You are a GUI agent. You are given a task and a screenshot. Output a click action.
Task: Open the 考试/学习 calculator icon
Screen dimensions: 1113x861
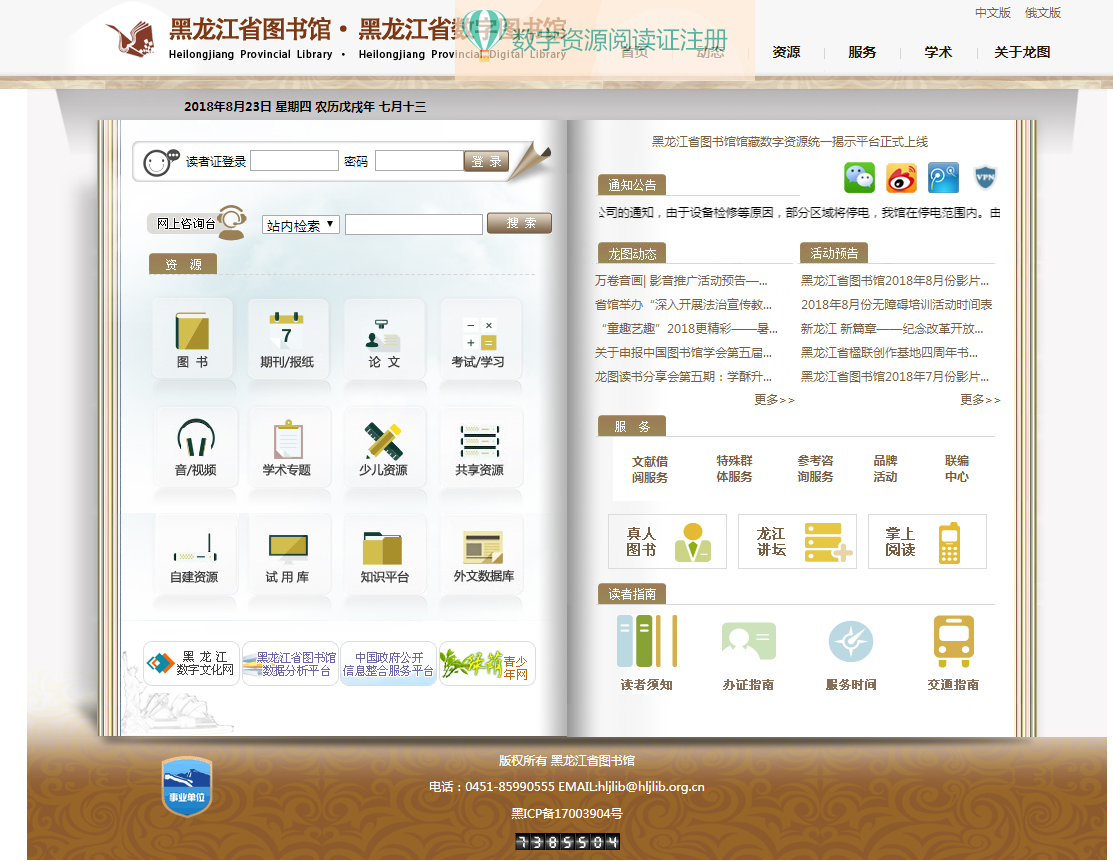coord(480,340)
